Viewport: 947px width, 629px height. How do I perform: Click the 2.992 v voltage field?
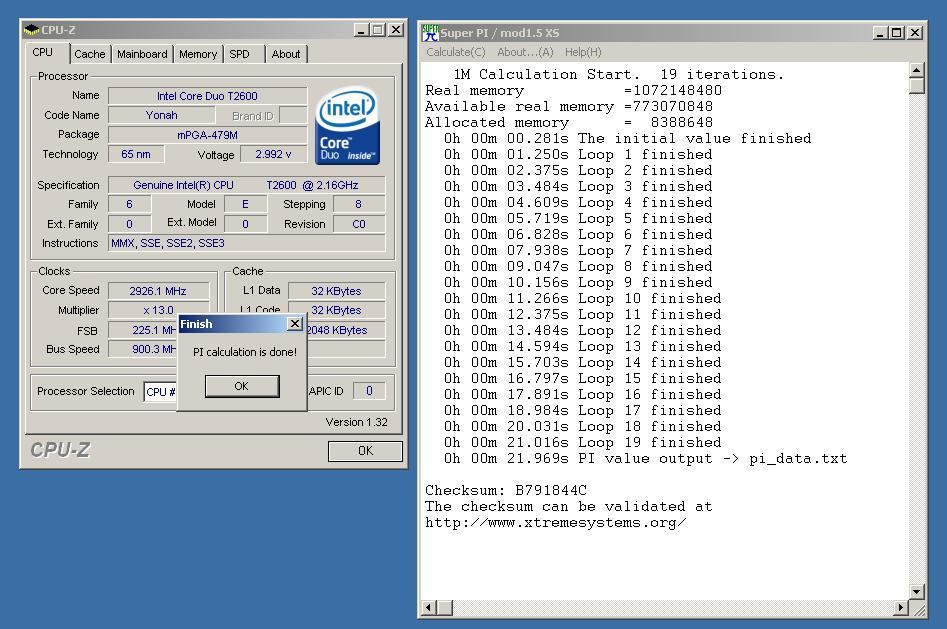click(x=273, y=154)
